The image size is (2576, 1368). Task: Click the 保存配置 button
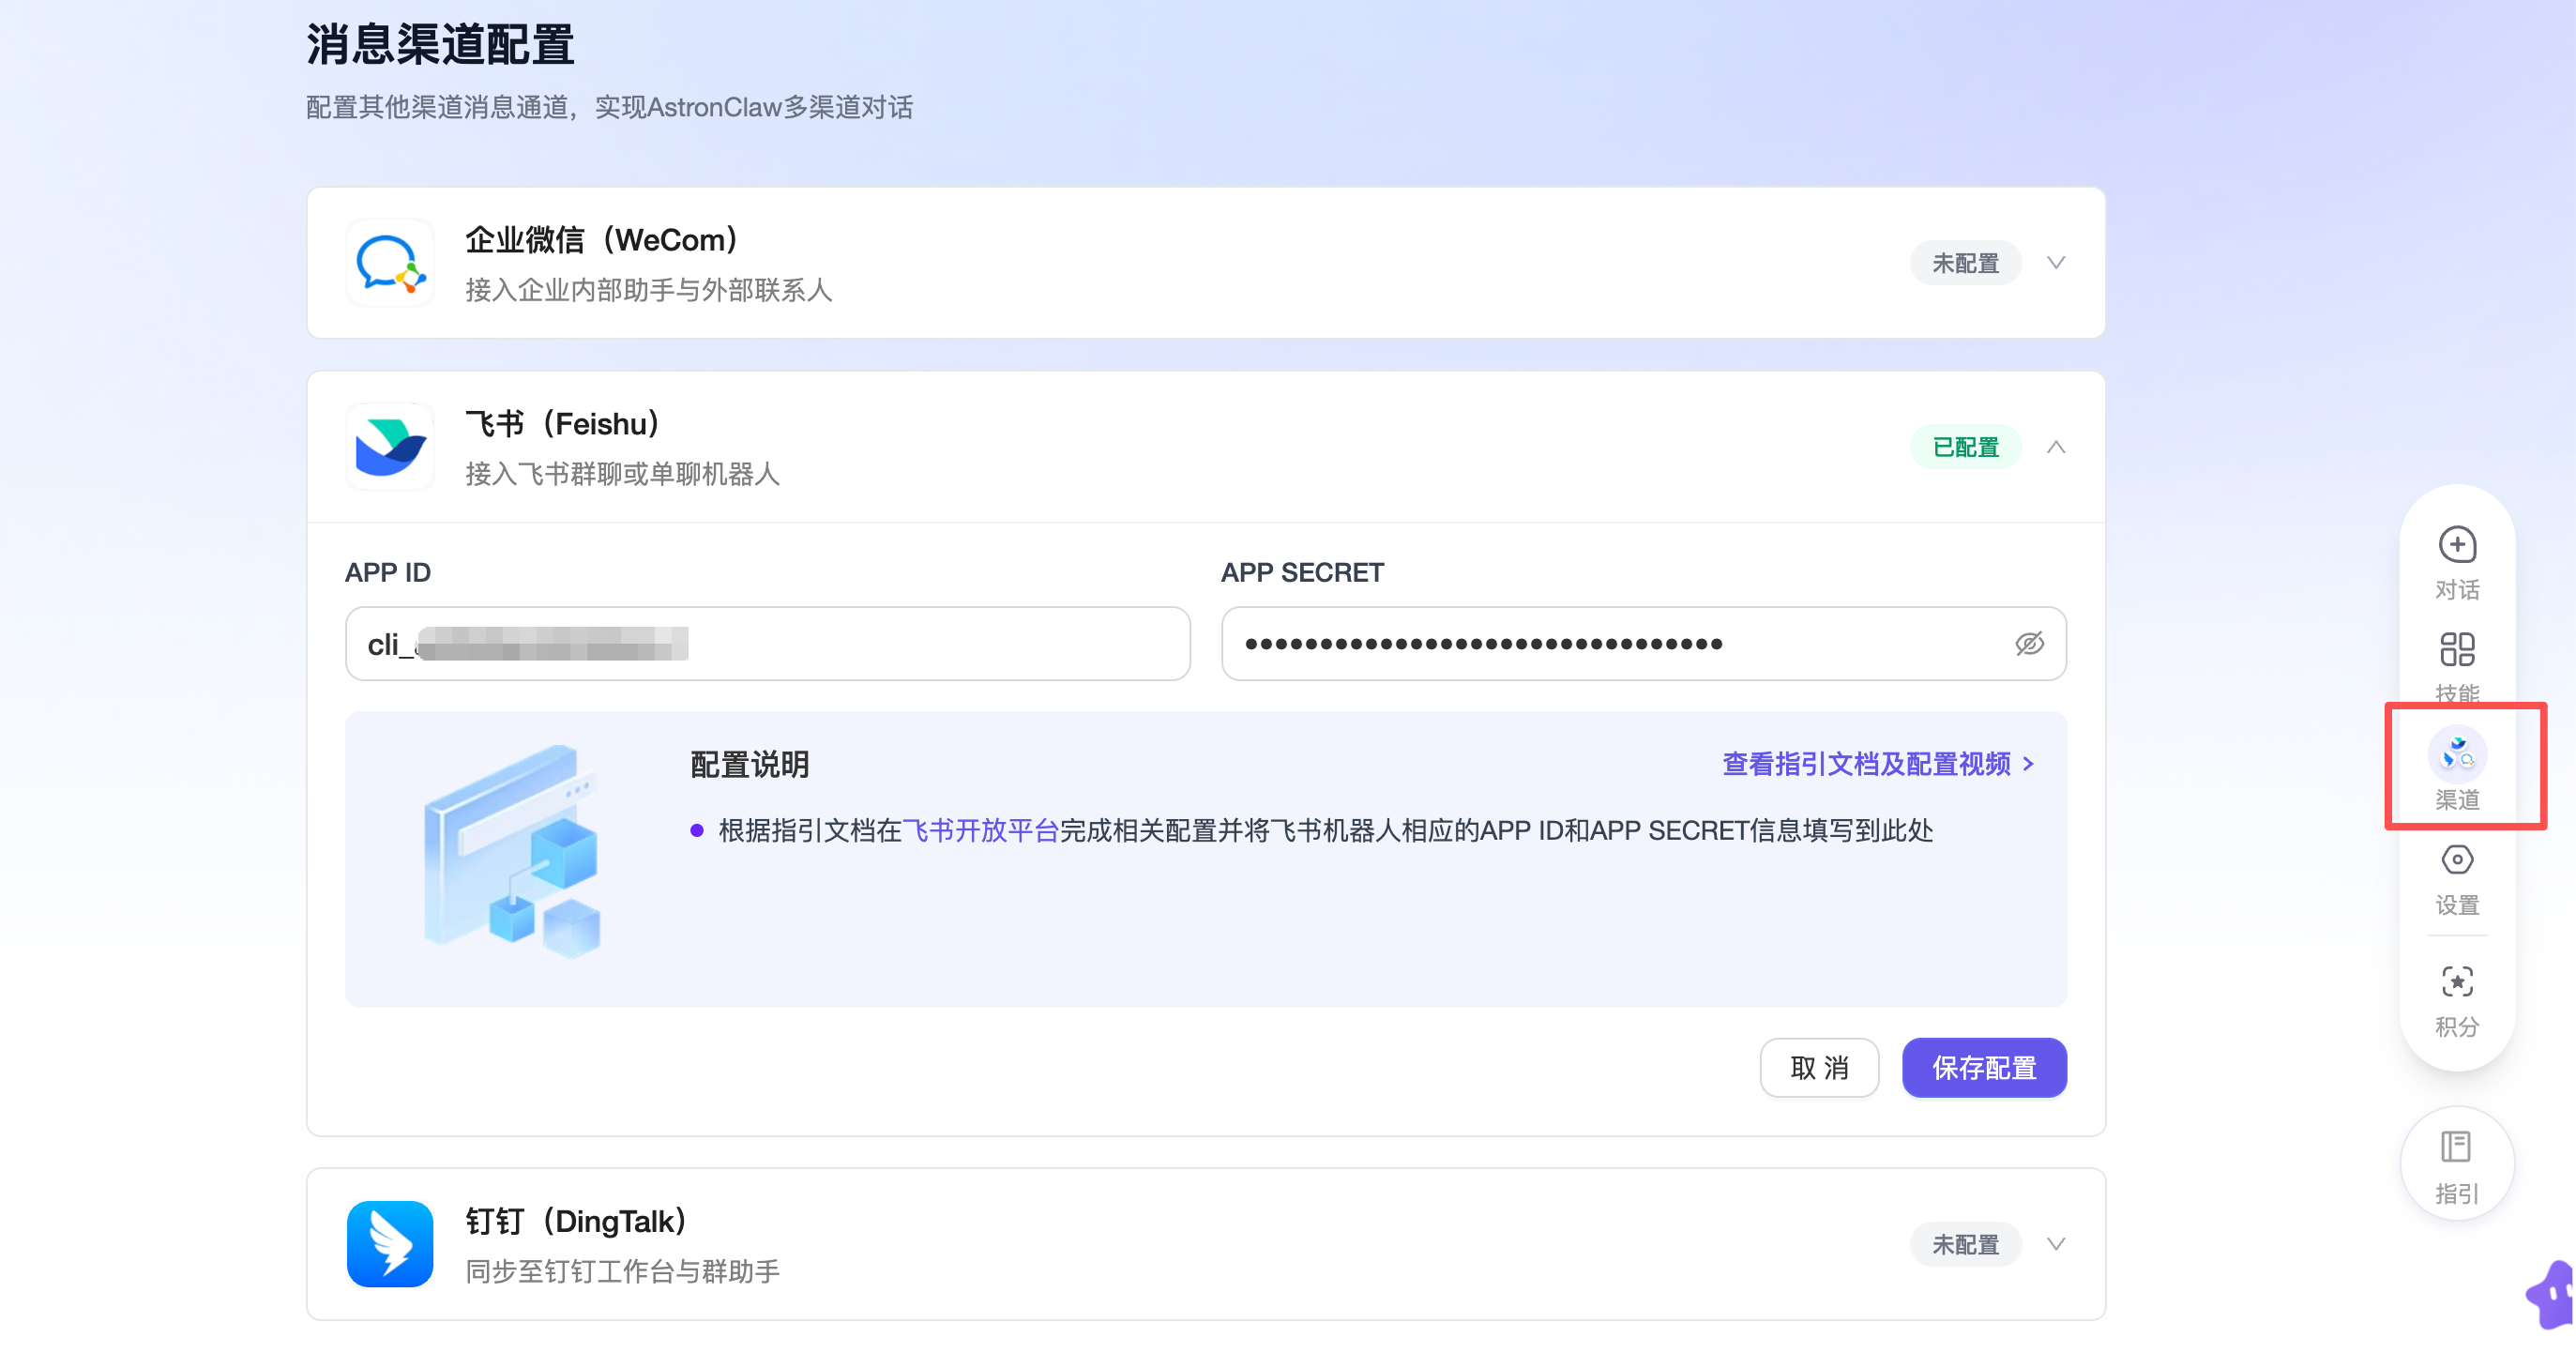pos(1984,1067)
